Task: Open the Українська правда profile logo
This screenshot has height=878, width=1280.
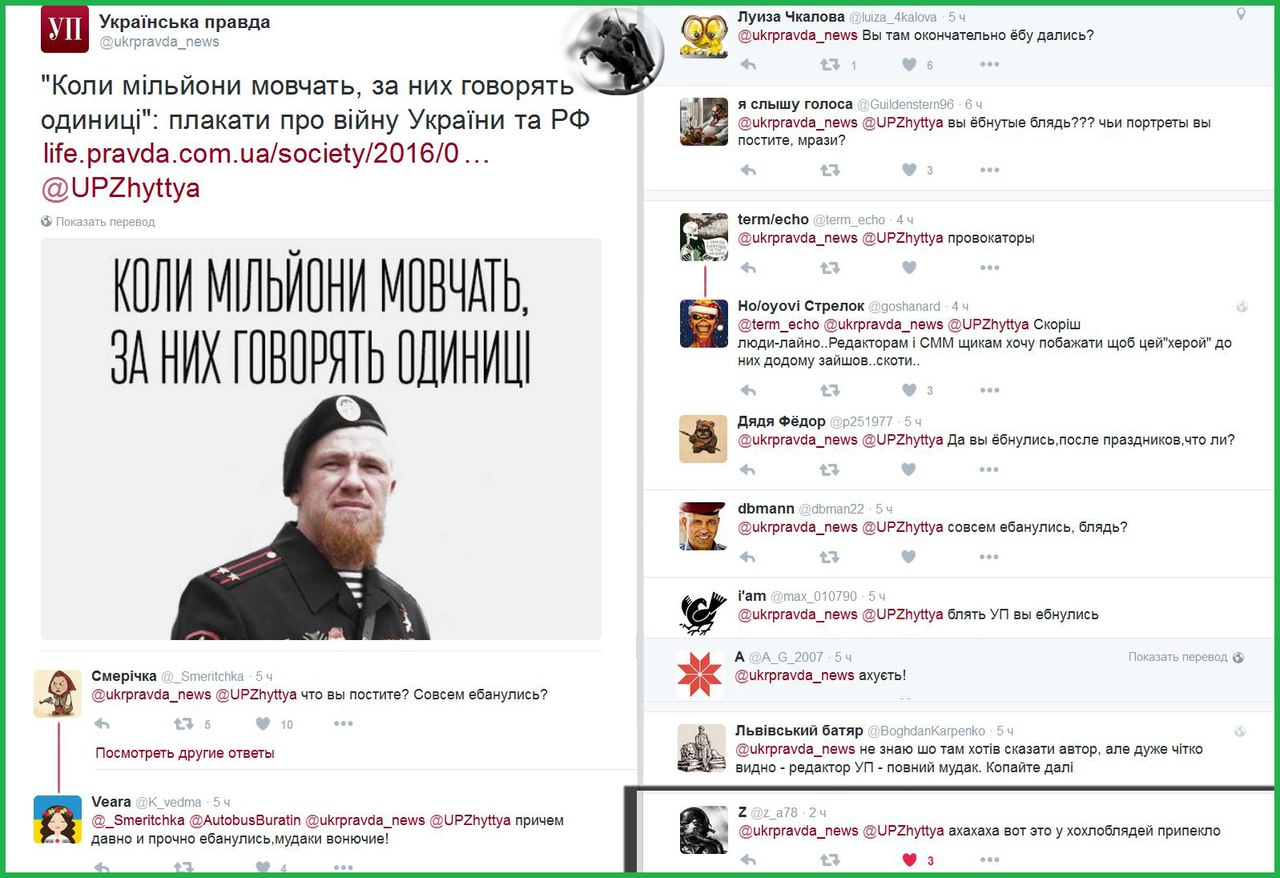Action: coord(65,28)
